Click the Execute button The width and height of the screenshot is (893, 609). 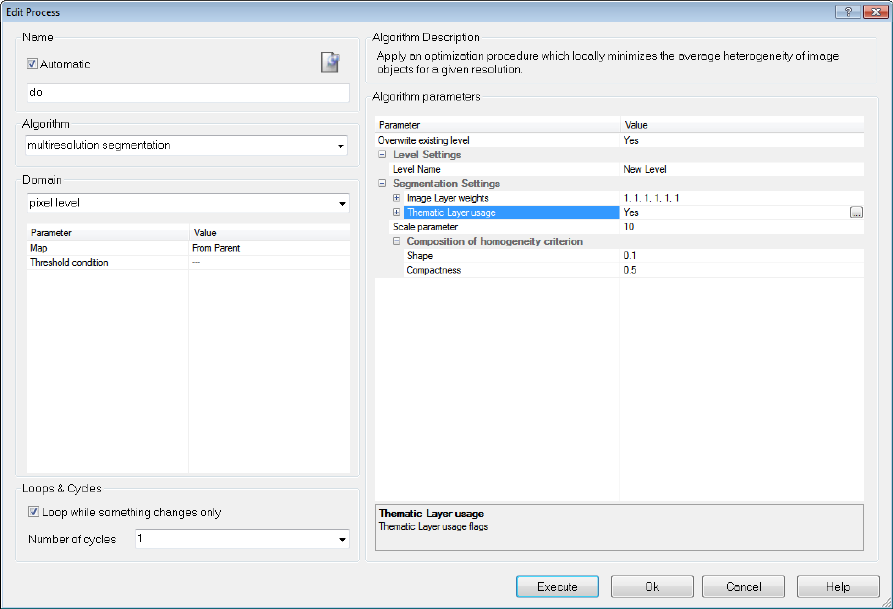pyautogui.click(x=557, y=586)
